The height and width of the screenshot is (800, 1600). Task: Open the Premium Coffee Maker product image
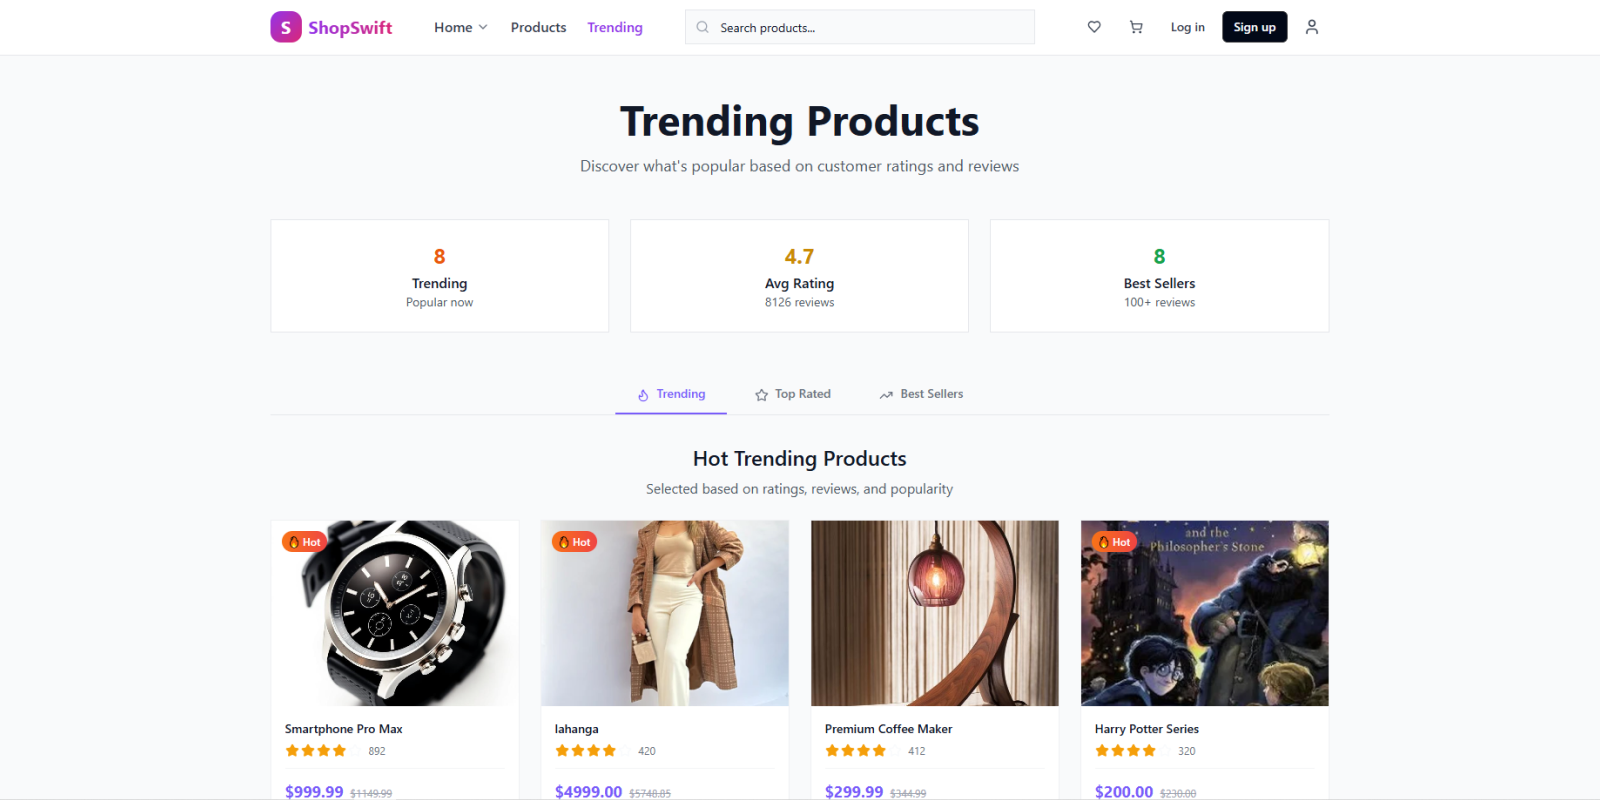pos(934,612)
